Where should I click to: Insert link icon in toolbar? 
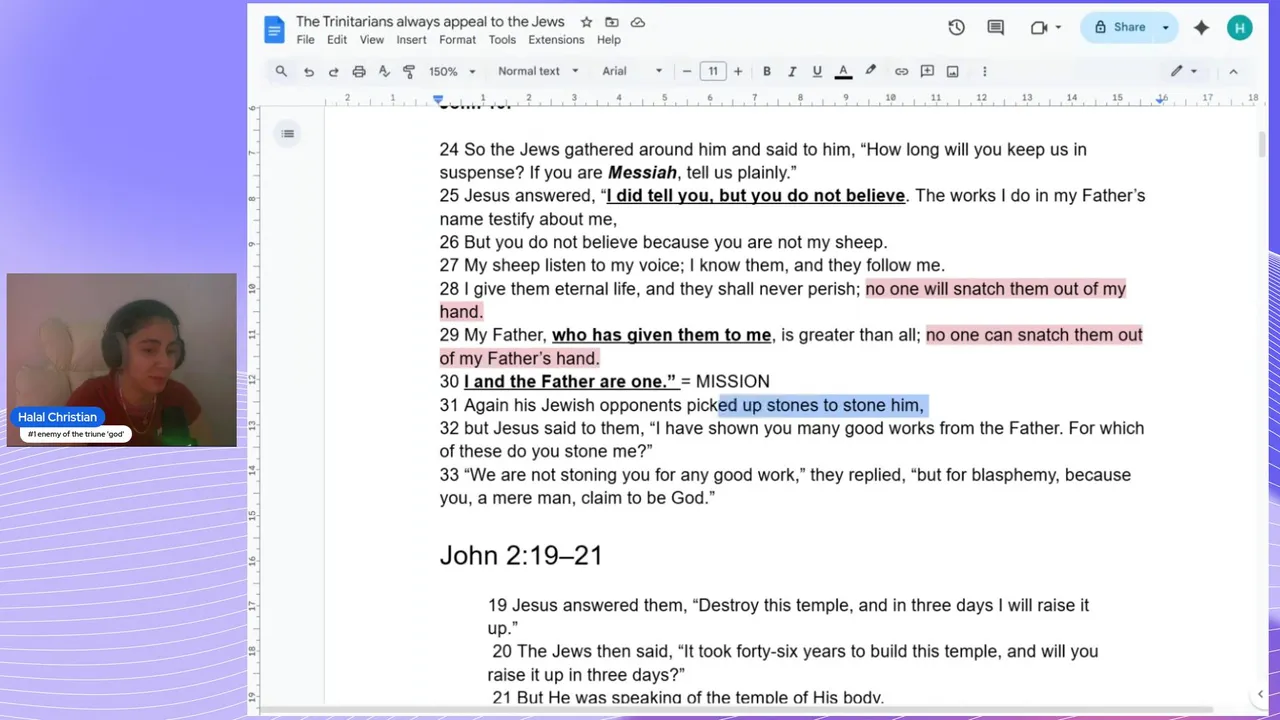(901, 71)
